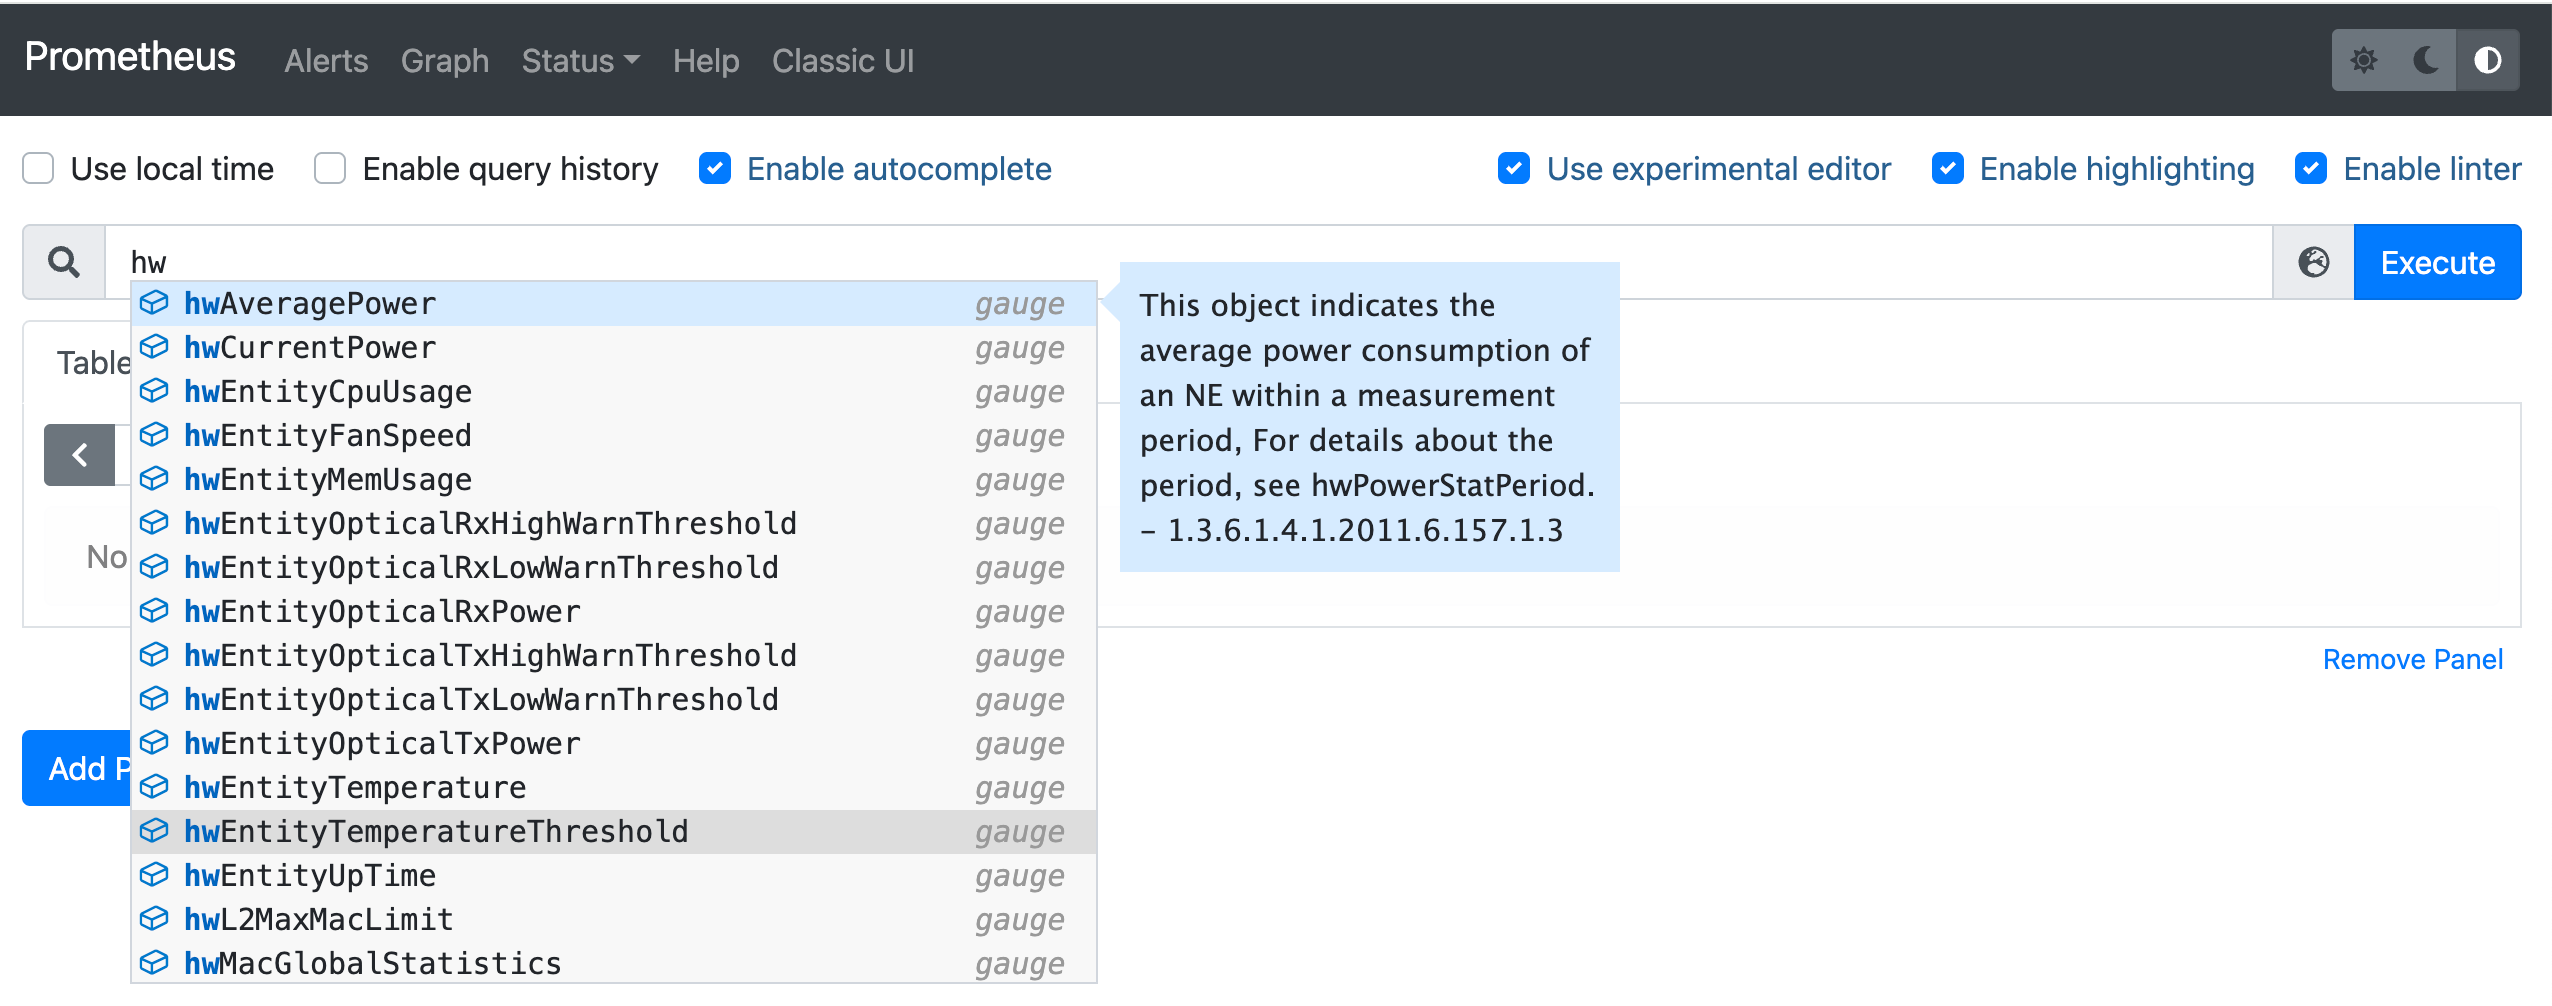
Task: Choose hwEntityUpTime metric
Action: click(613, 875)
